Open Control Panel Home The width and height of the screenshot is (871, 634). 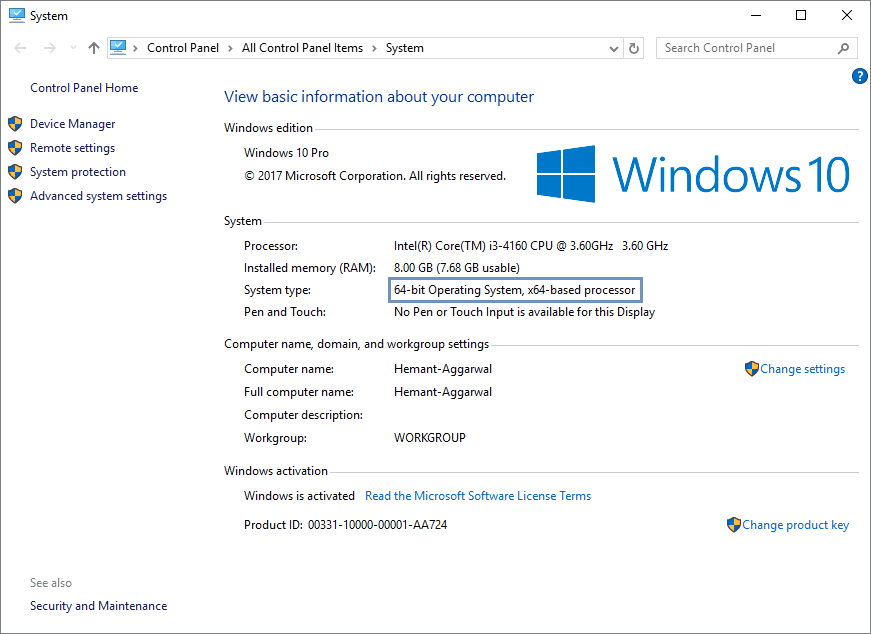click(x=84, y=88)
